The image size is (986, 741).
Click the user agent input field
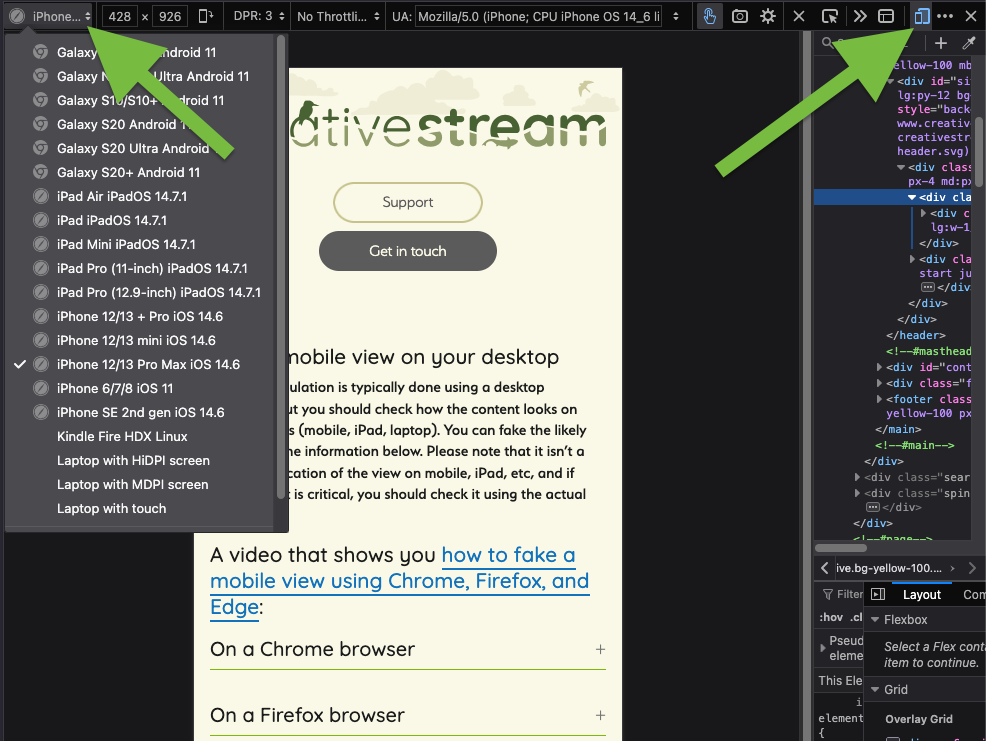click(540, 16)
